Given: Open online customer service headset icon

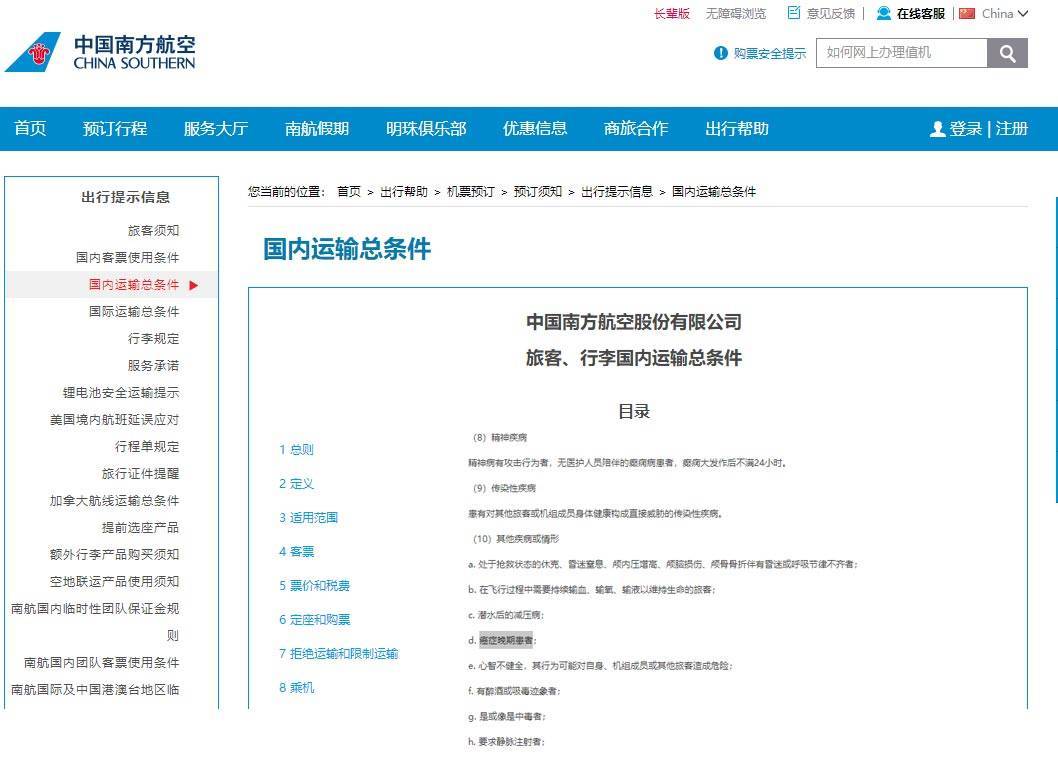Looking at the screenshot, I should point(883,13).
